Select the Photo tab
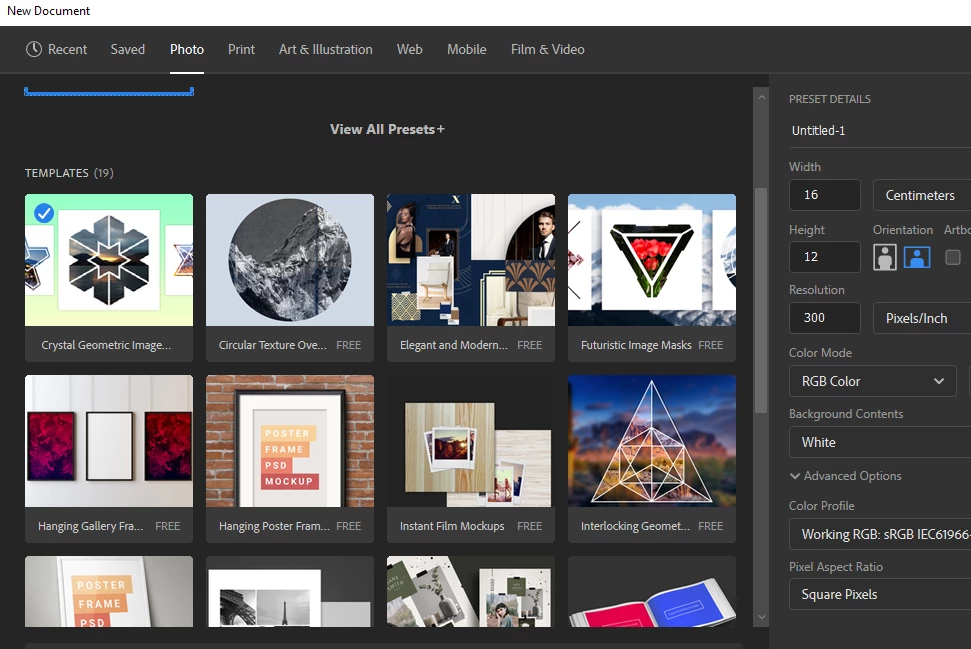The image size is (971, 649). 187,49
